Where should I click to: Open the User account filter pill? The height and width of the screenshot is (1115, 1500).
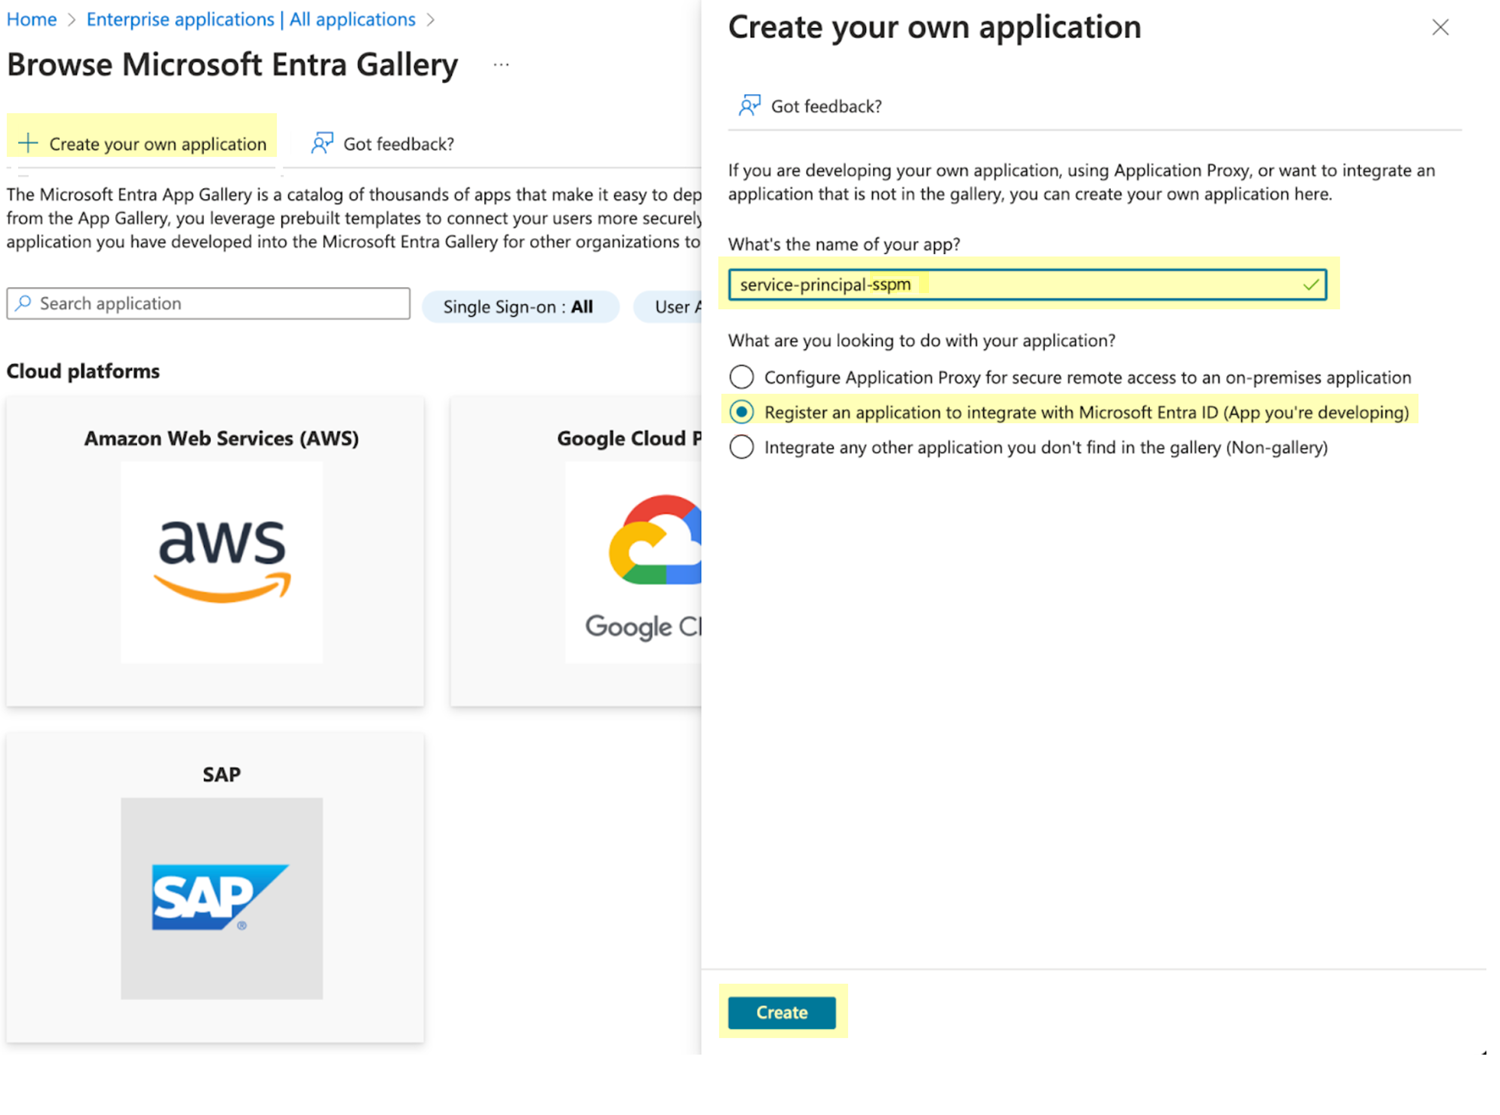pyautogui.click(x=668, y=307)
